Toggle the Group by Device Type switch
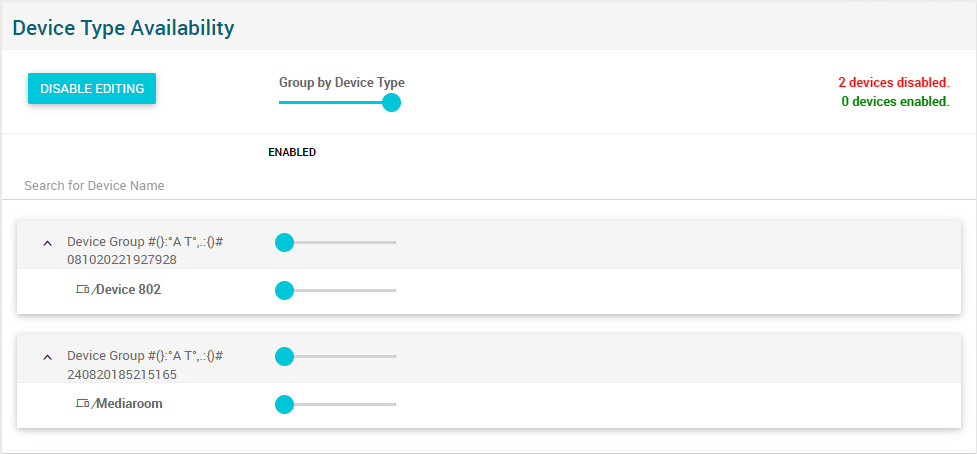The height and width of the screenshot is (454, 977). (x=391, y=102)
